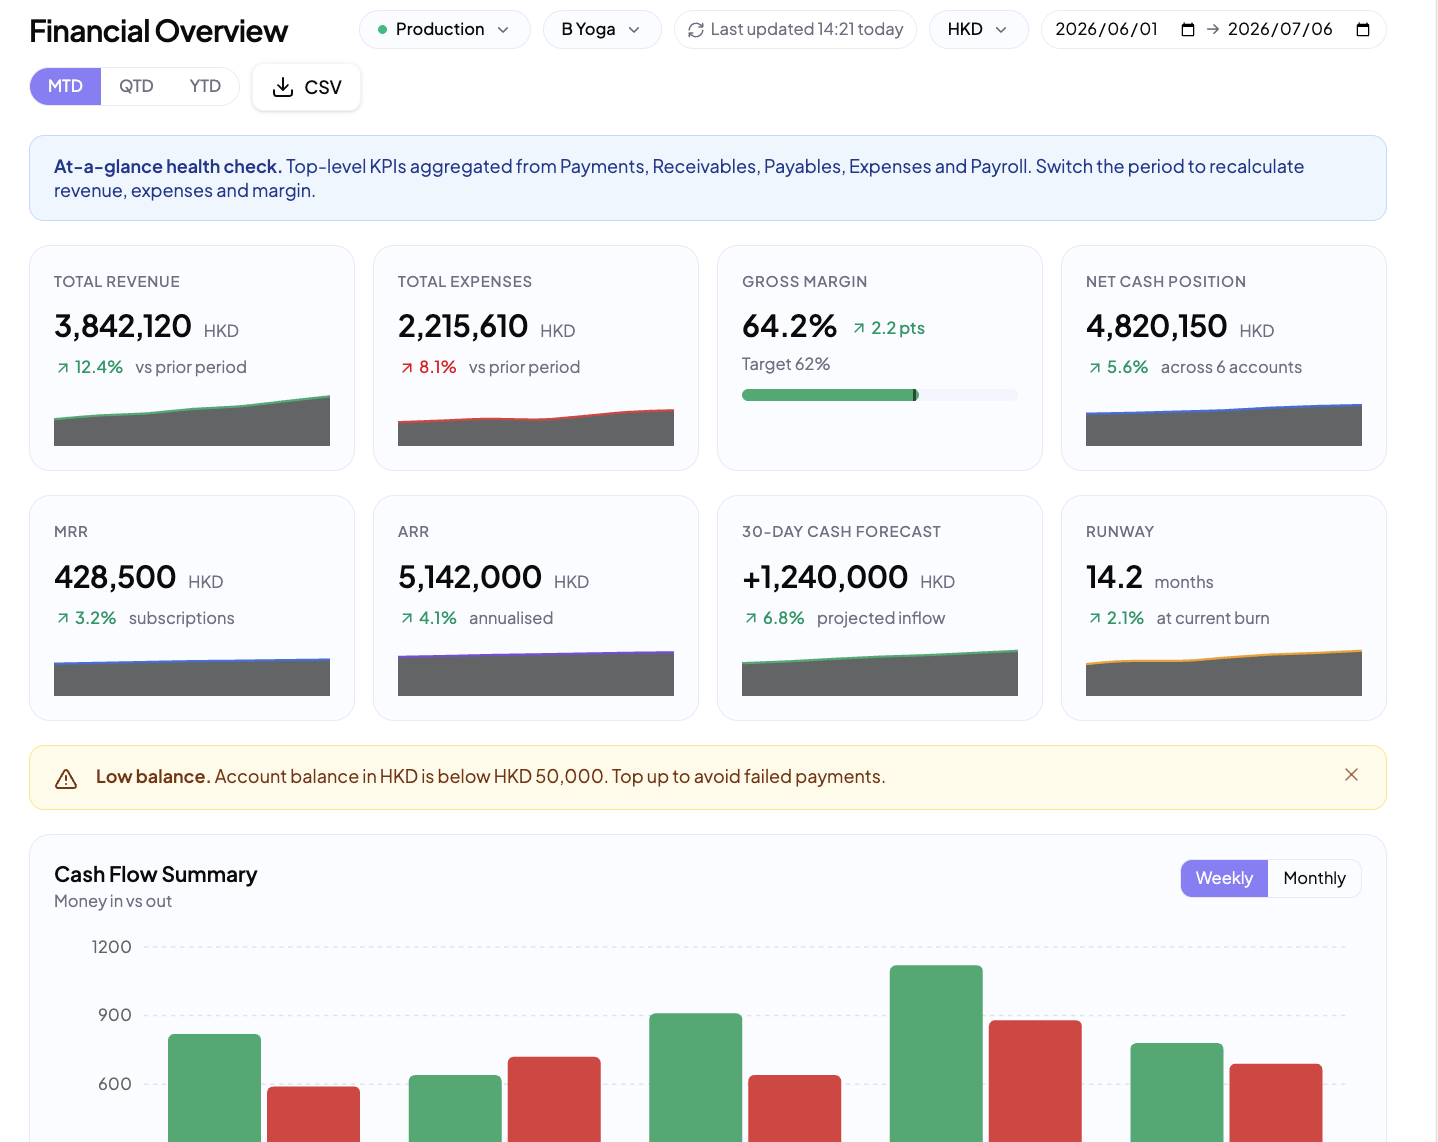Click the Financial Overview heading
Screen dimensions: 1438x1142
pos(159,31)
